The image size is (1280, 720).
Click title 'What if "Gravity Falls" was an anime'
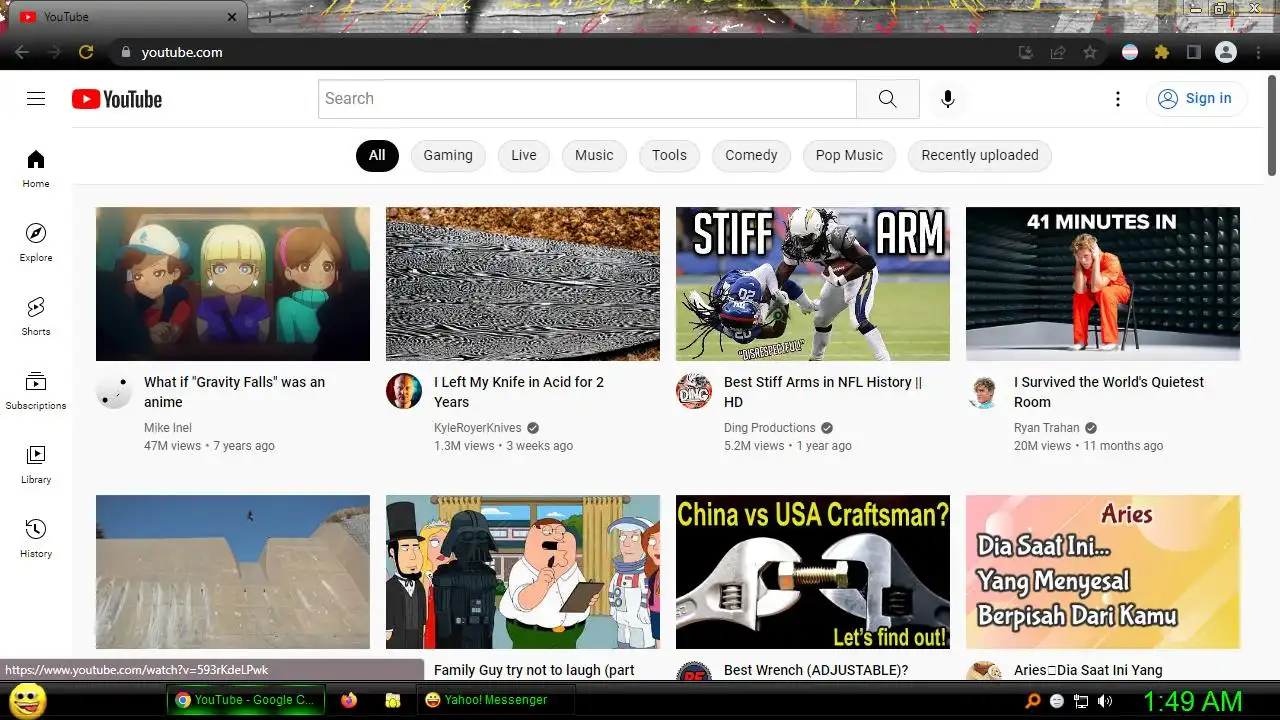[235, 392]
